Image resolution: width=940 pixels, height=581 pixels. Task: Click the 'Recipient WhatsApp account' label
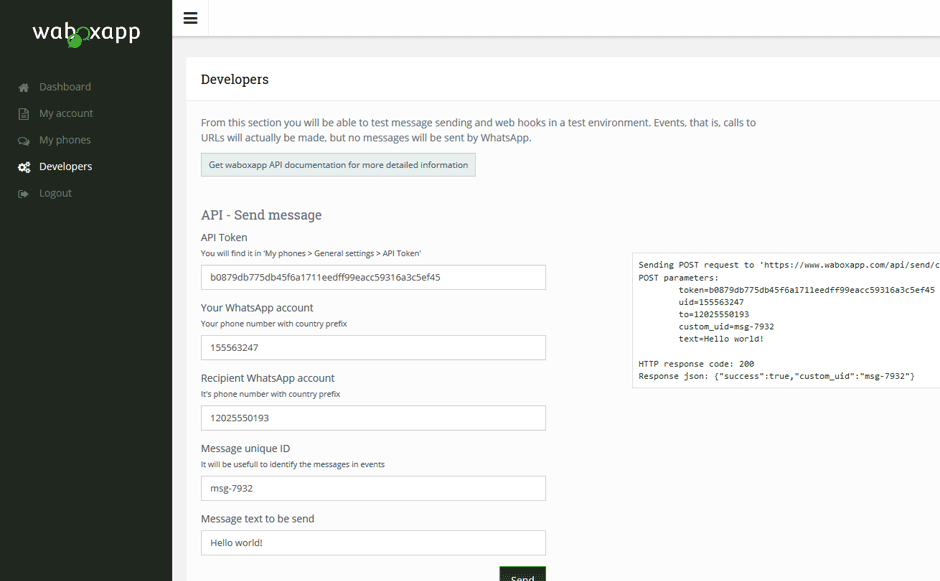coord(267,378)
